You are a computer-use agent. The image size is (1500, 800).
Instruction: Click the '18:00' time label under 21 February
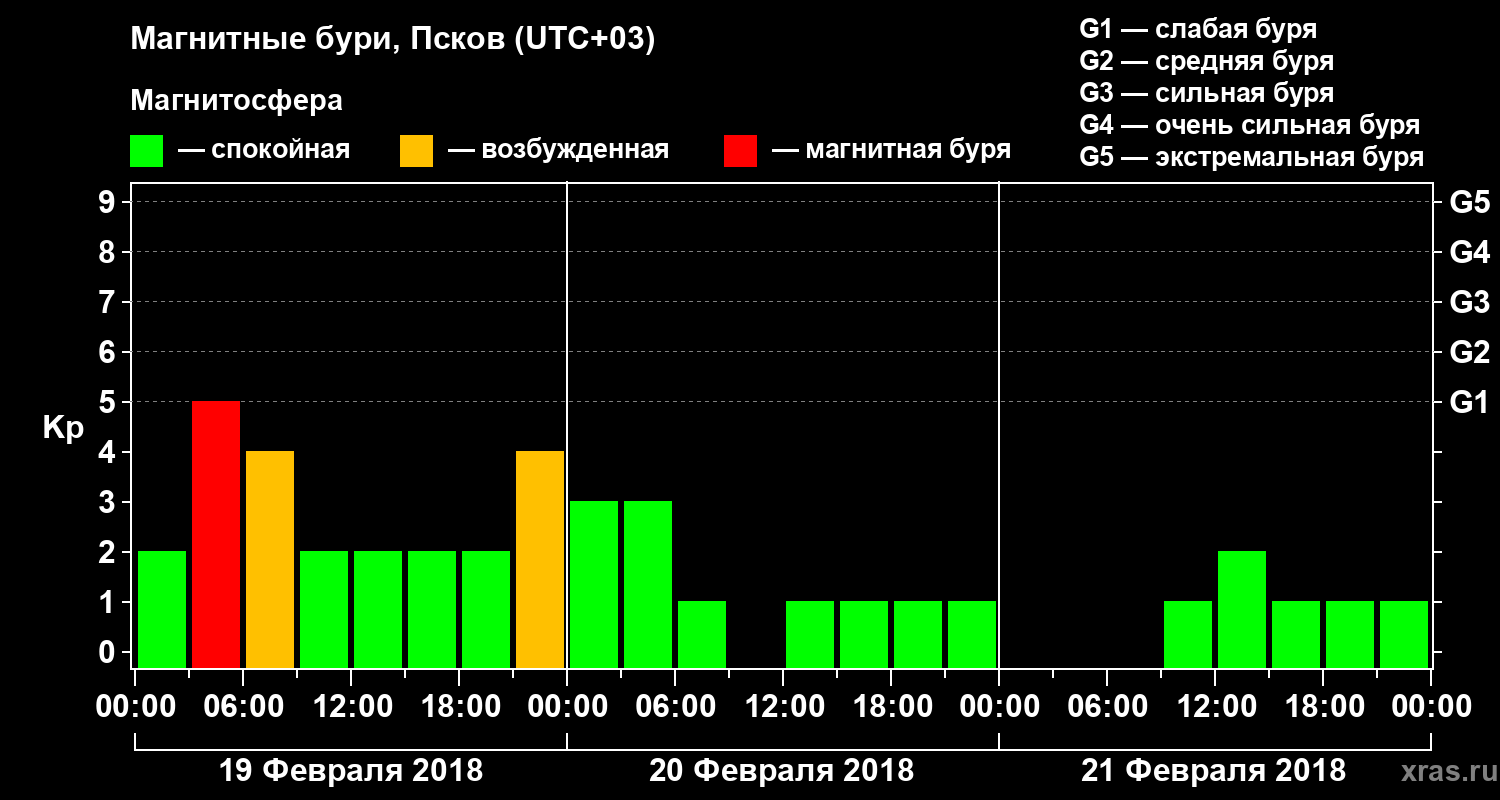click(x=1323, y=707)
